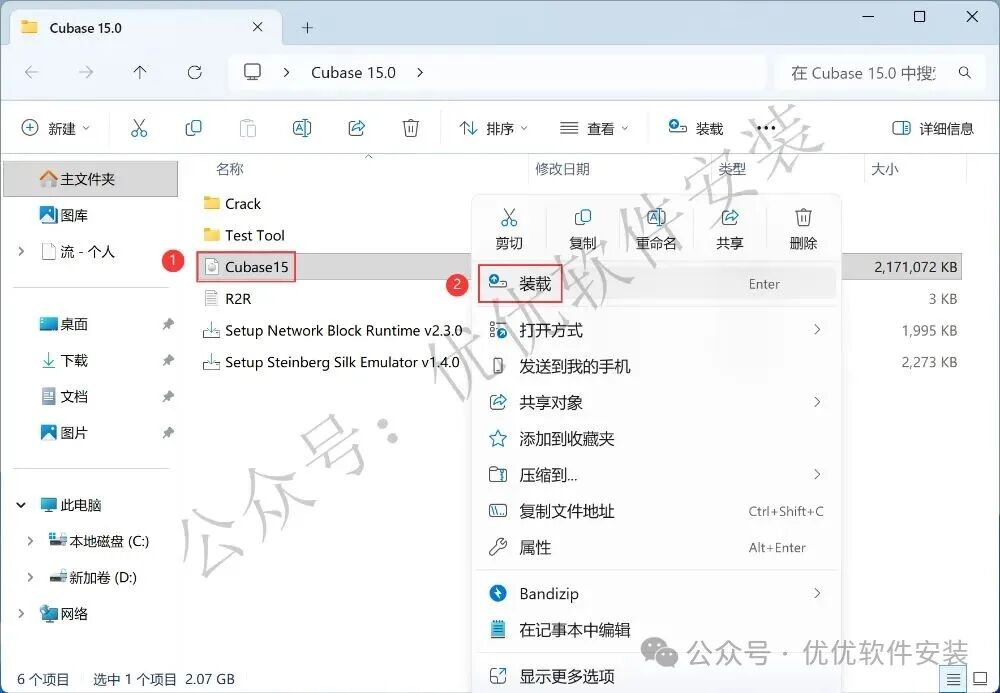
Task: Expand the 网络 tree node
Action: 21,613
